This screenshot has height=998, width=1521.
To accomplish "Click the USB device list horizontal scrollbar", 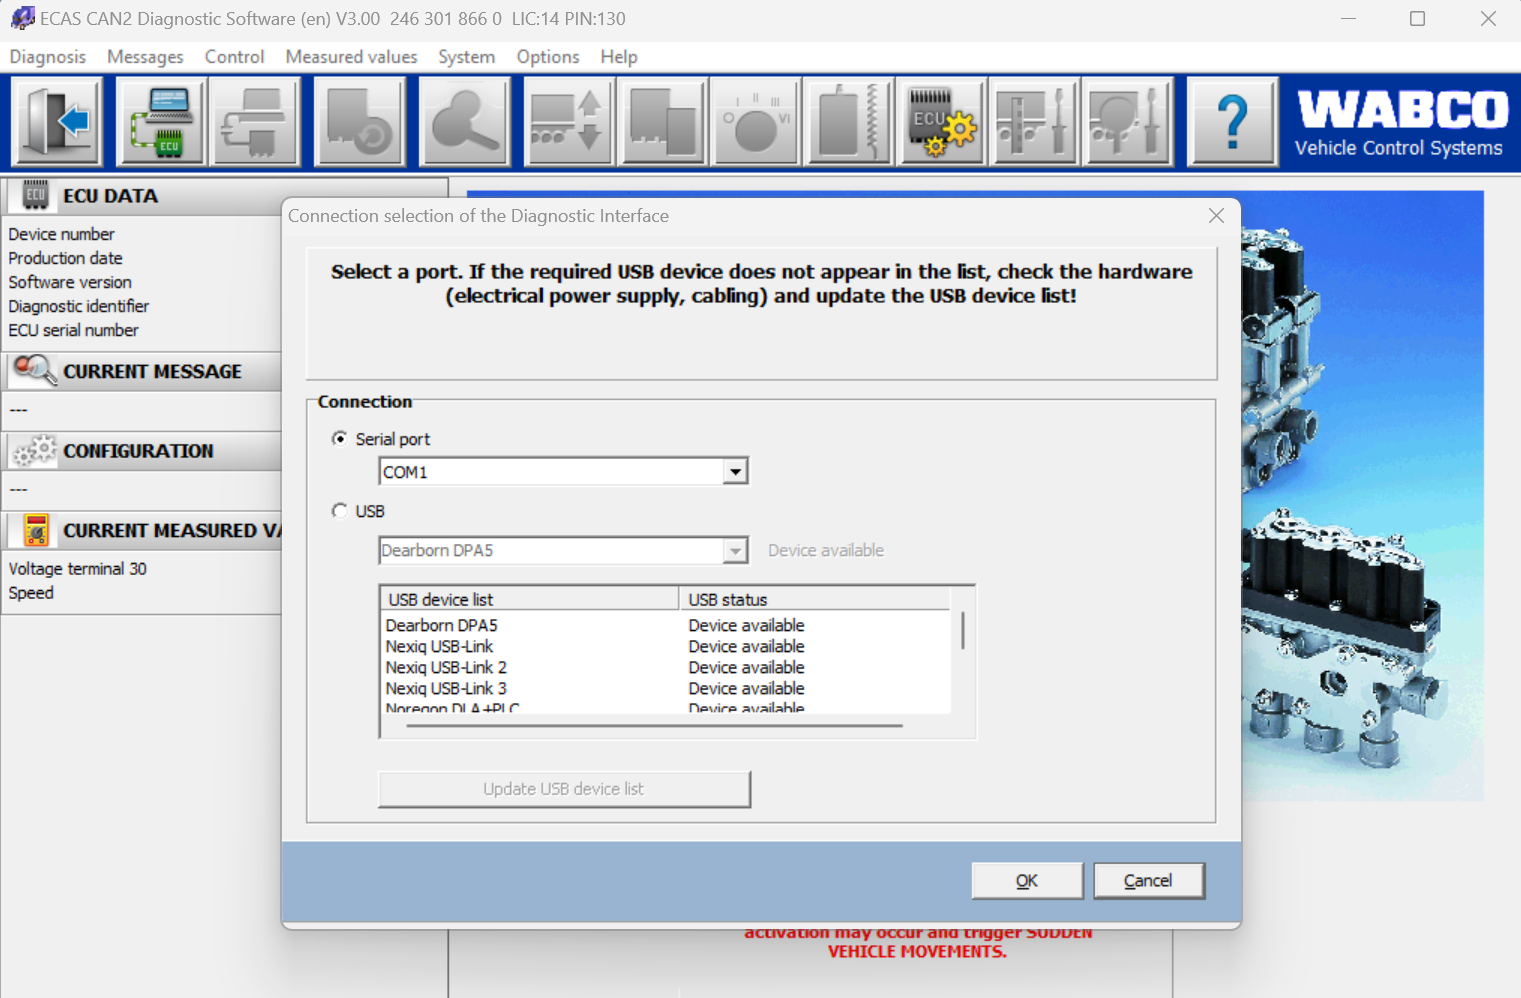I will 655,725.
